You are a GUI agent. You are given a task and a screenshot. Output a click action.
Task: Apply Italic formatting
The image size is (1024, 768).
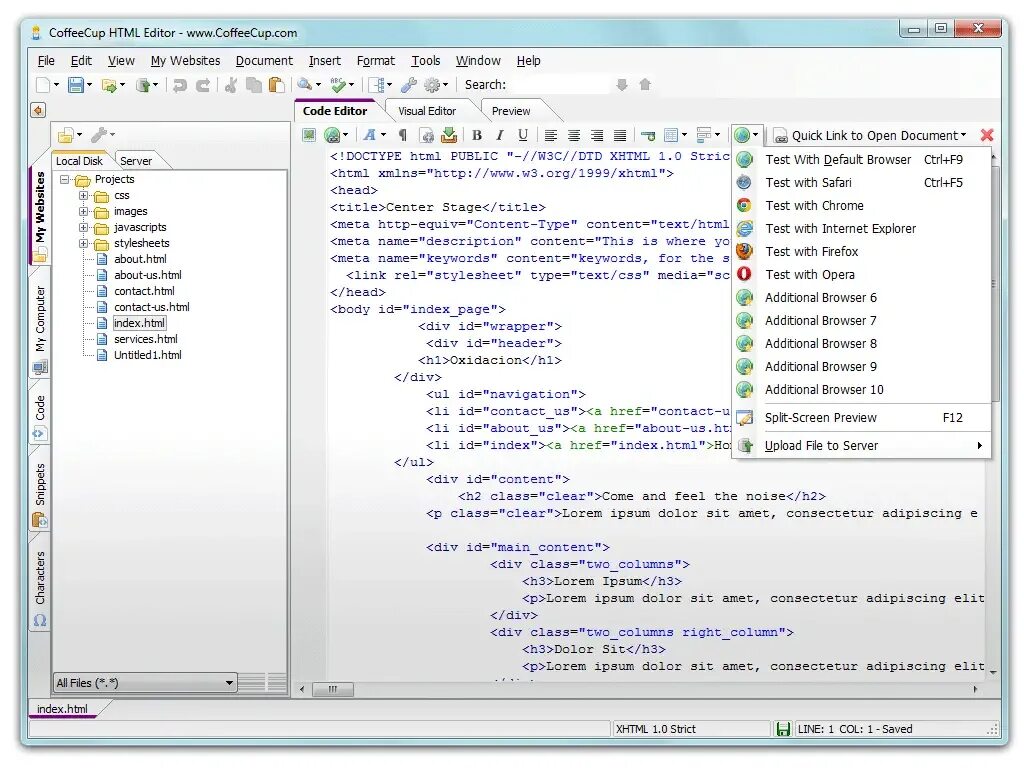pyautogui.click(x=500, y=135)
